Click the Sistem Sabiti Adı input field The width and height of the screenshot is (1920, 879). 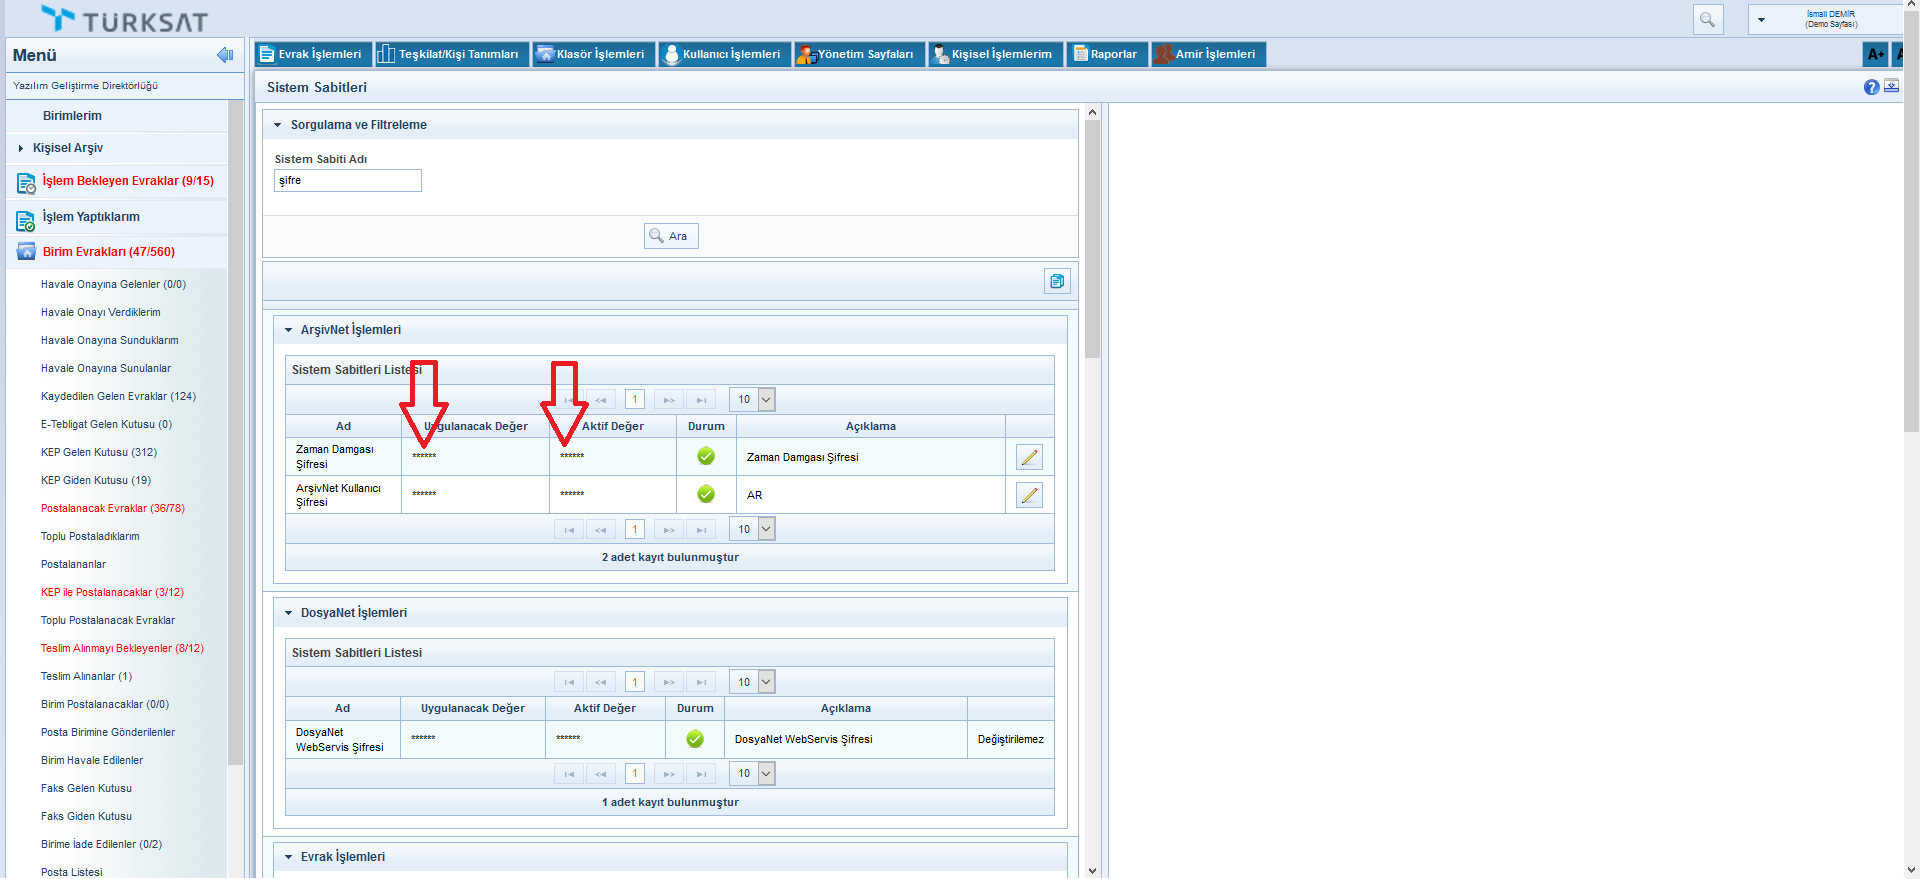pyautogui.click(x=347, y=180)
